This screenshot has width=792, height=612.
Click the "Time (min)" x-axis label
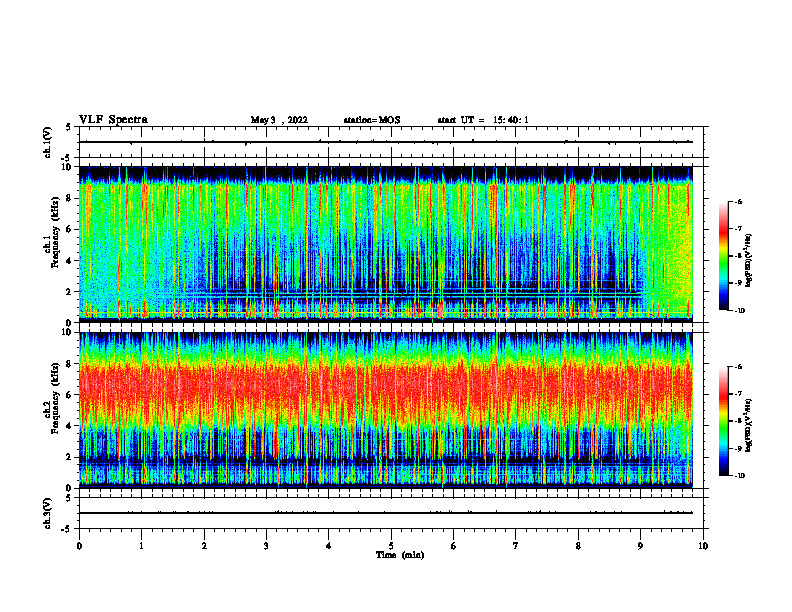click(x=400, y=555)
